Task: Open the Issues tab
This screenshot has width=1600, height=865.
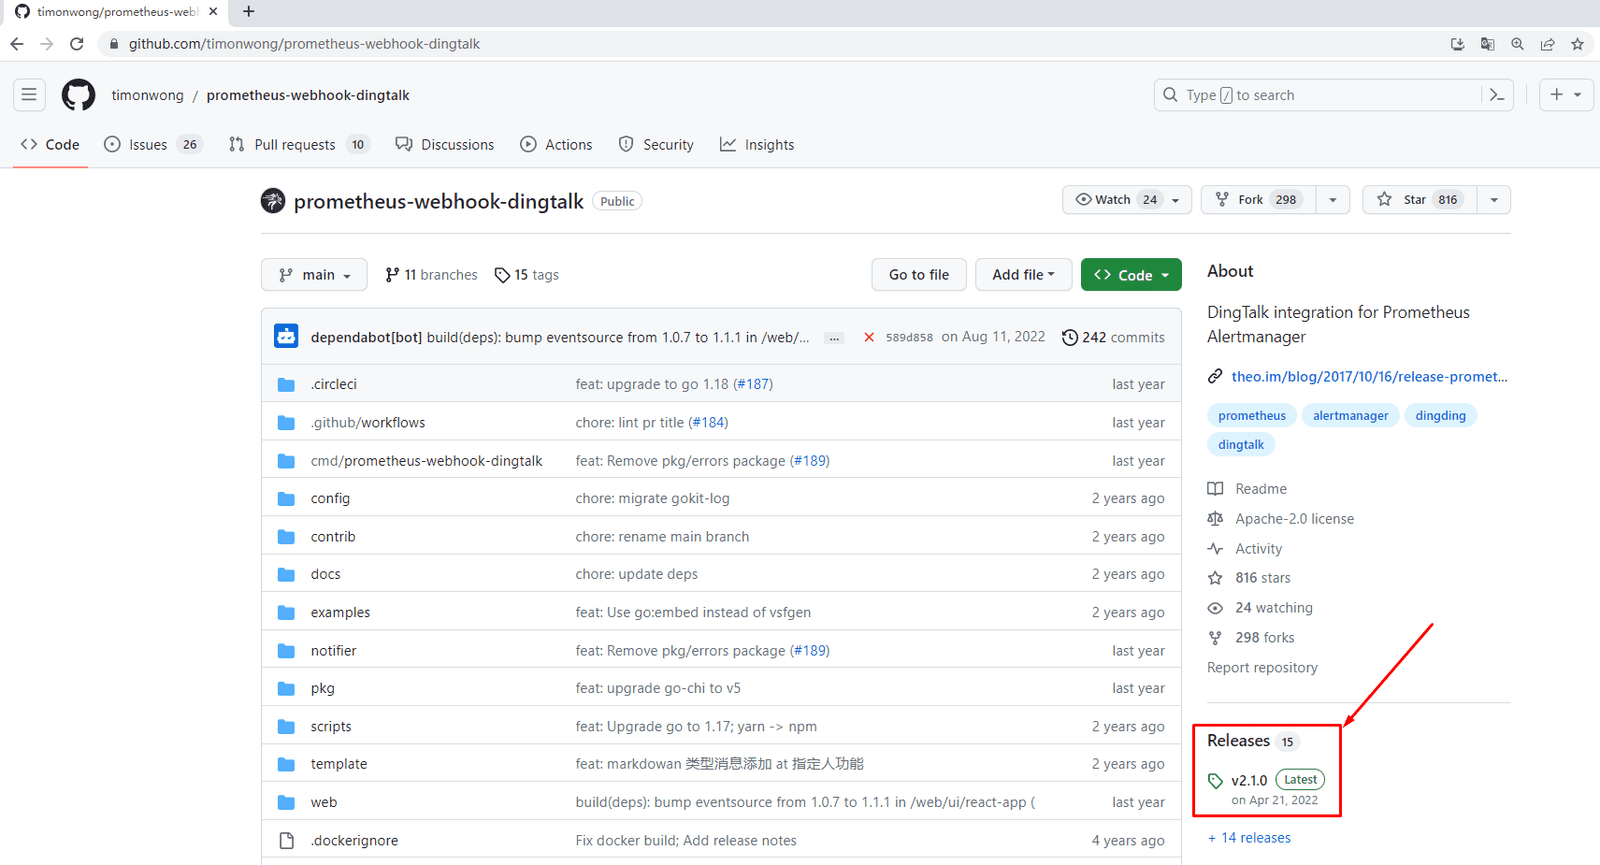Action: 153,145
